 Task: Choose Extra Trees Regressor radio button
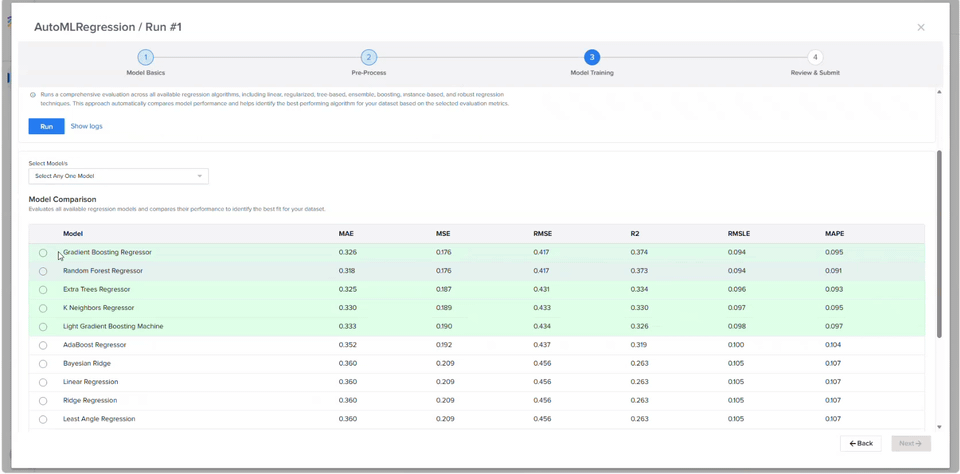pyautogui.click(x=43, y=290)
